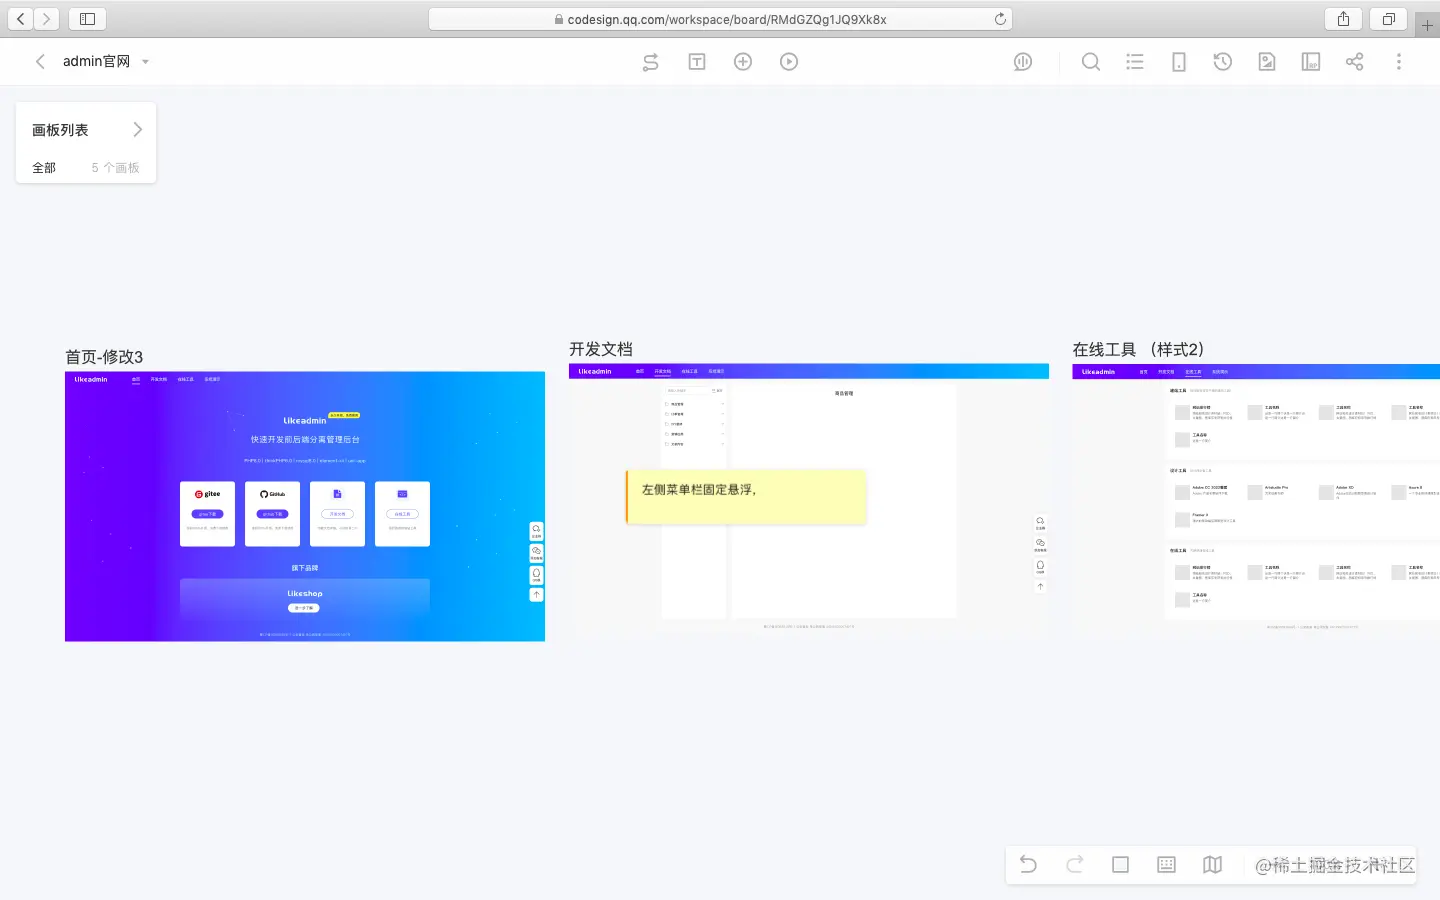The width and height of the screenshot is (1440, 900).
Task: Toggle the canvas minimap icon
Action: click(x=1212, y=864)
